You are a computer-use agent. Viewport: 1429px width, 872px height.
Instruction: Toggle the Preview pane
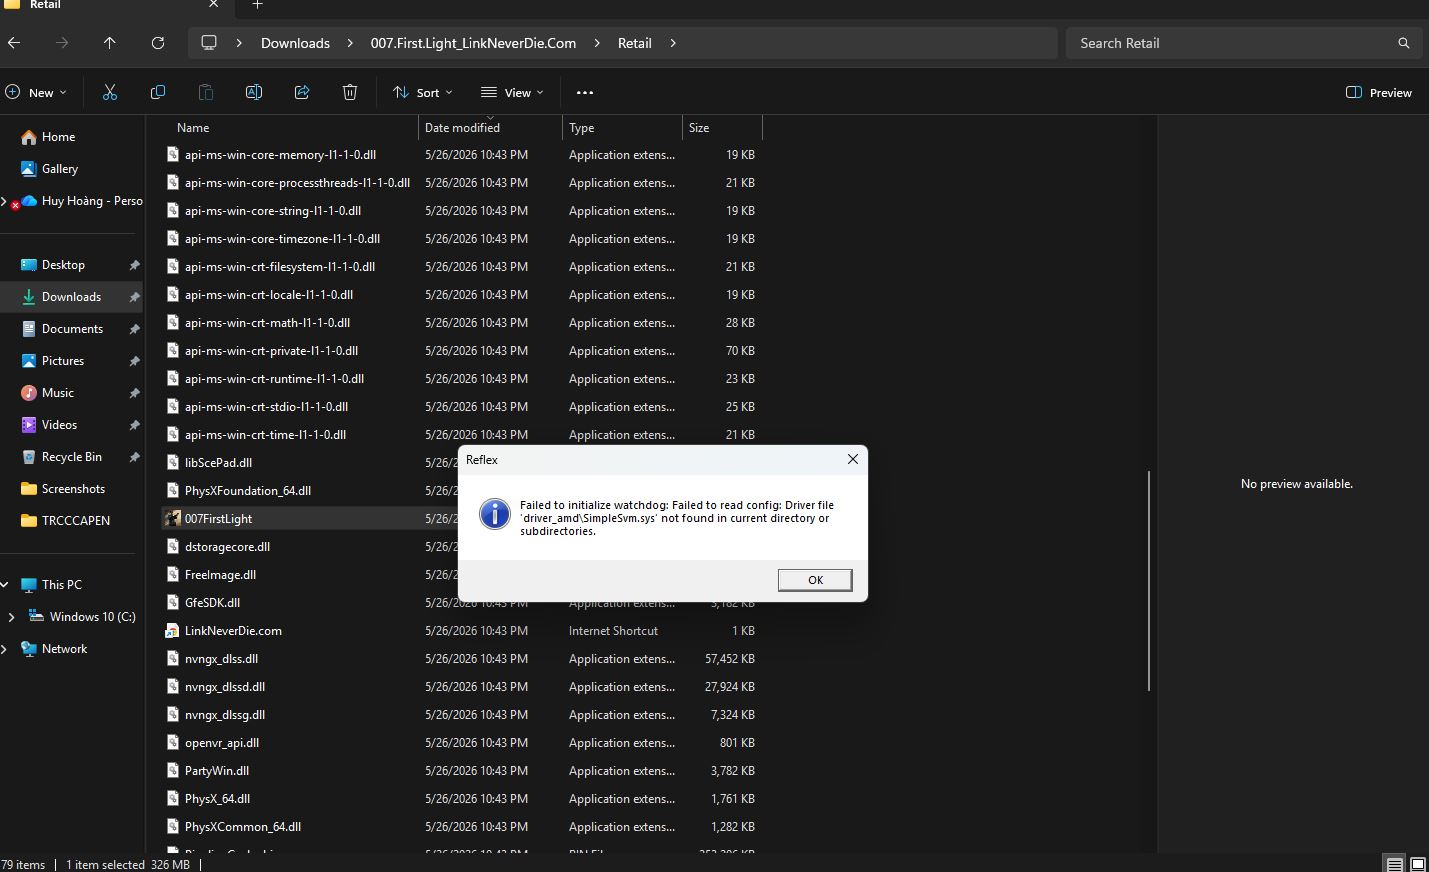1379,92
